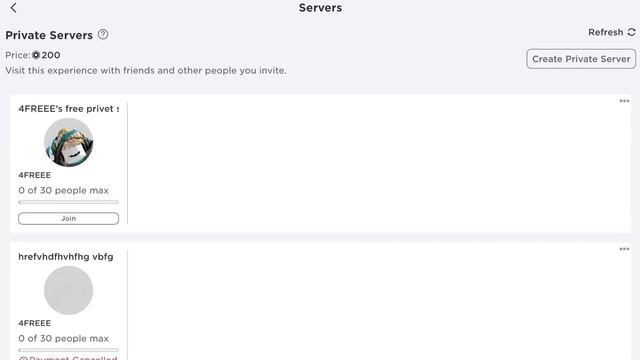Viewport: 640px width, 360px height.
Task: Click the blank gray avatar in hrefvhdfhvhfhg card
Action: [69, 291]
